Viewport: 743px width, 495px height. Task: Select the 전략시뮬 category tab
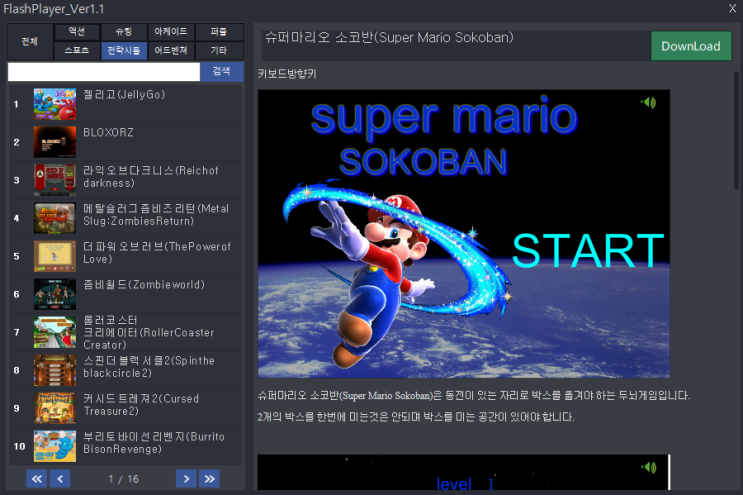click(x=124, y=50)
